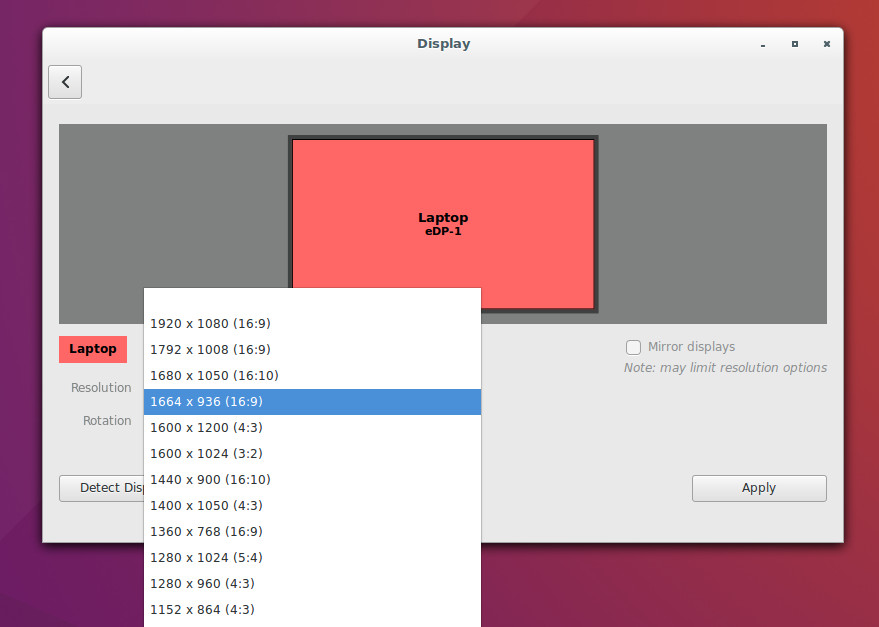
Task: Click the Apply button
Action: 759,488
